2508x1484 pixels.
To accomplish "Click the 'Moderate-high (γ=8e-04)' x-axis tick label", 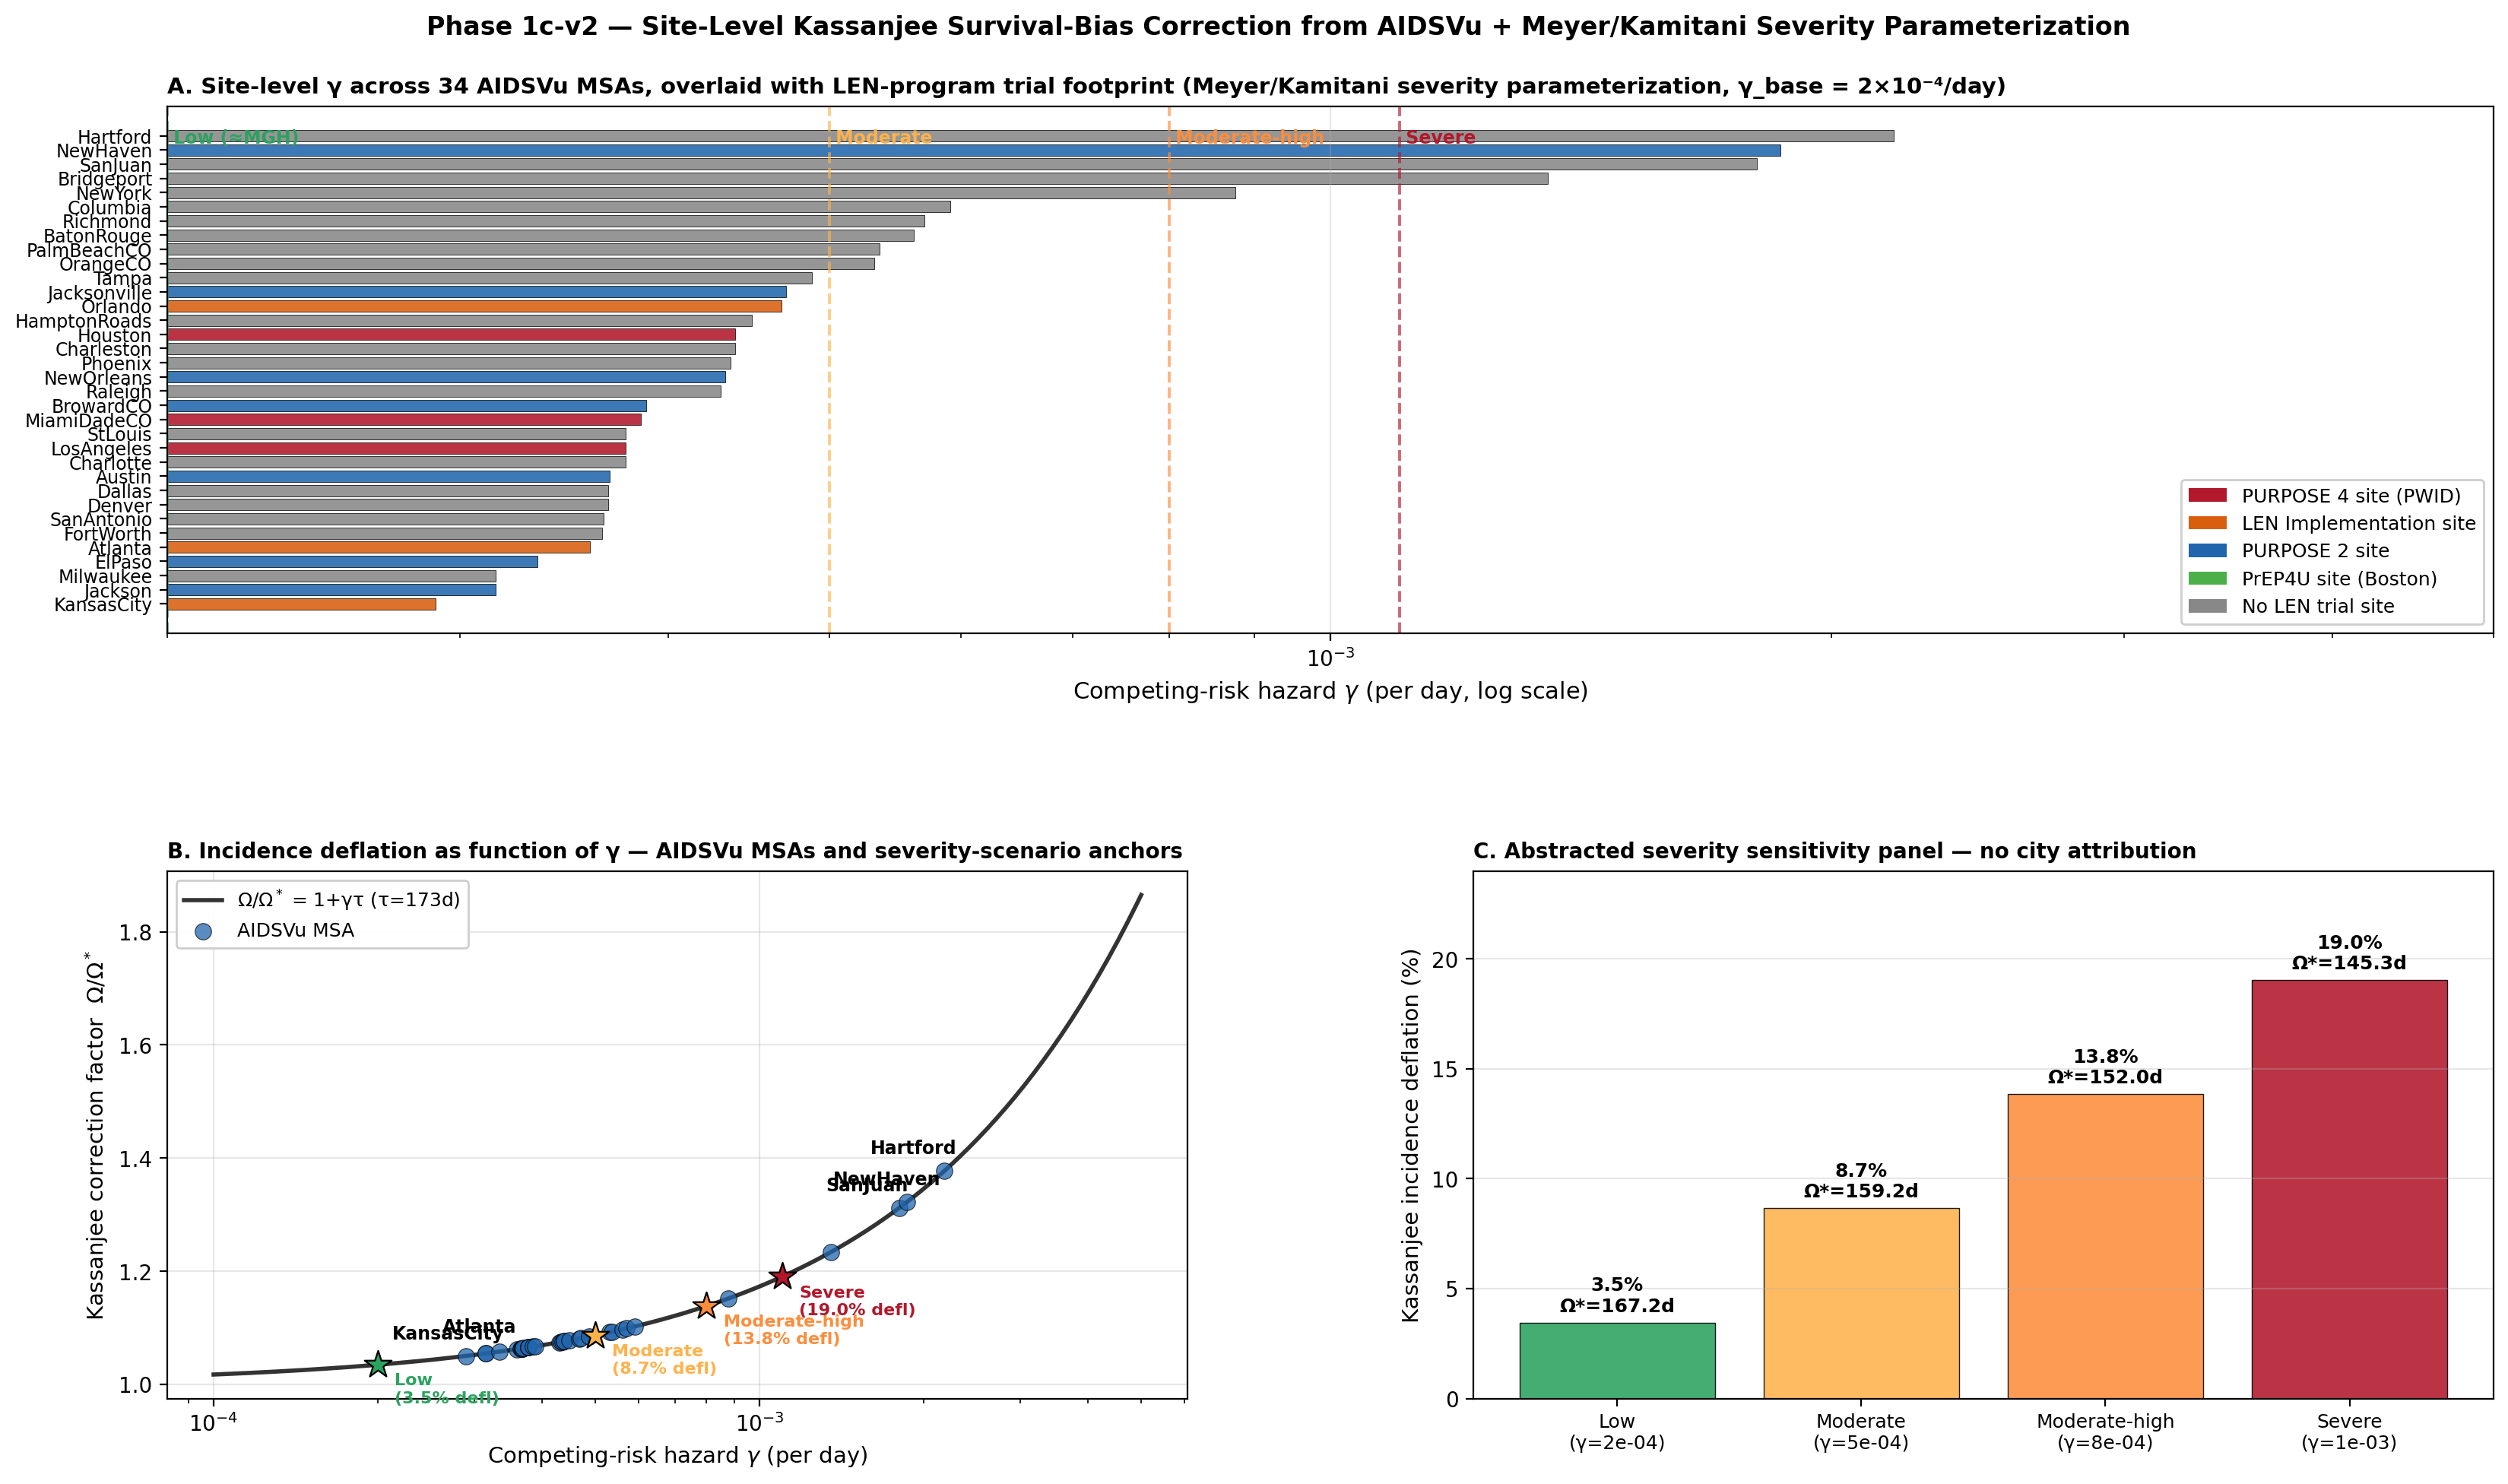I will pos(2105,1432).
